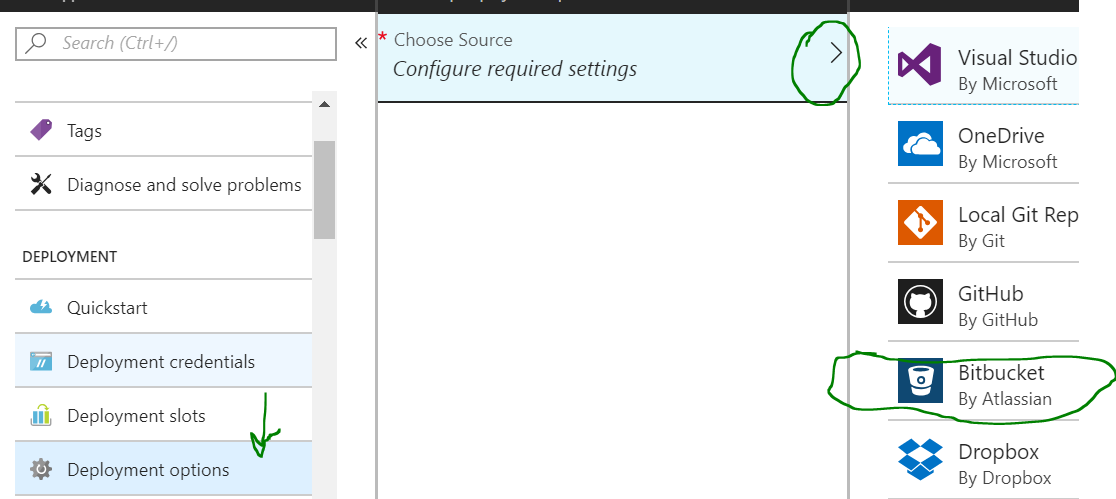This screenshot has width=1116, height=499.
Task: Focus the Search (Ctrl+/) input field
Action: tap(176, 43)
